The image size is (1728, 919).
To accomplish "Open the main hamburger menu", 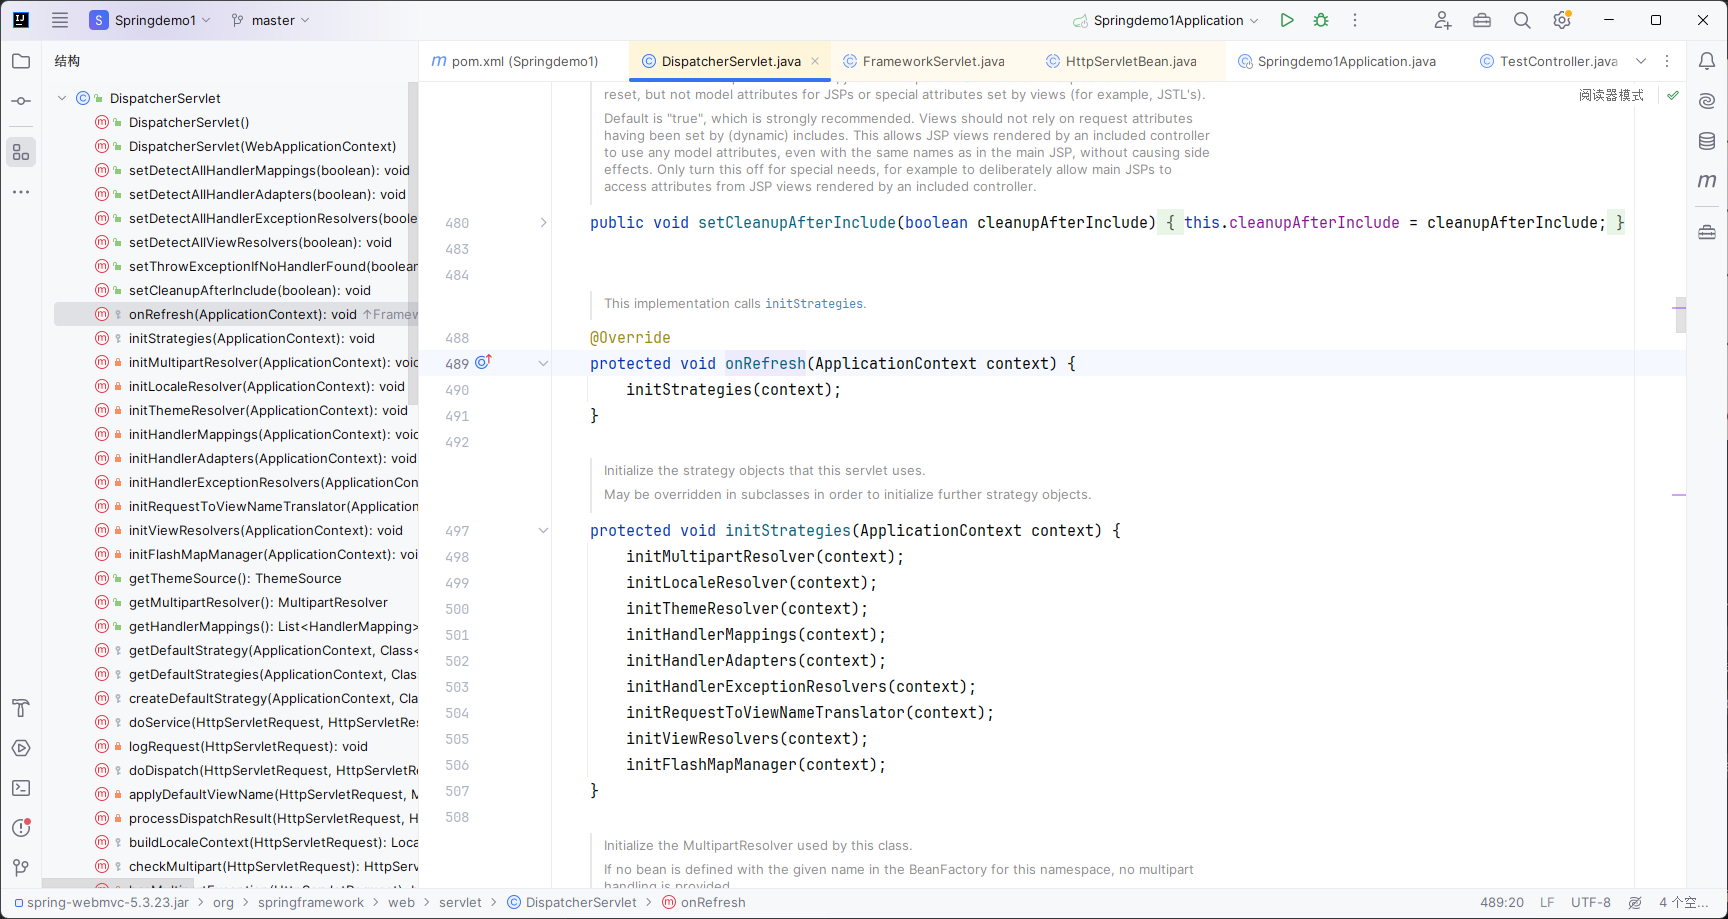I will [60, 20].
